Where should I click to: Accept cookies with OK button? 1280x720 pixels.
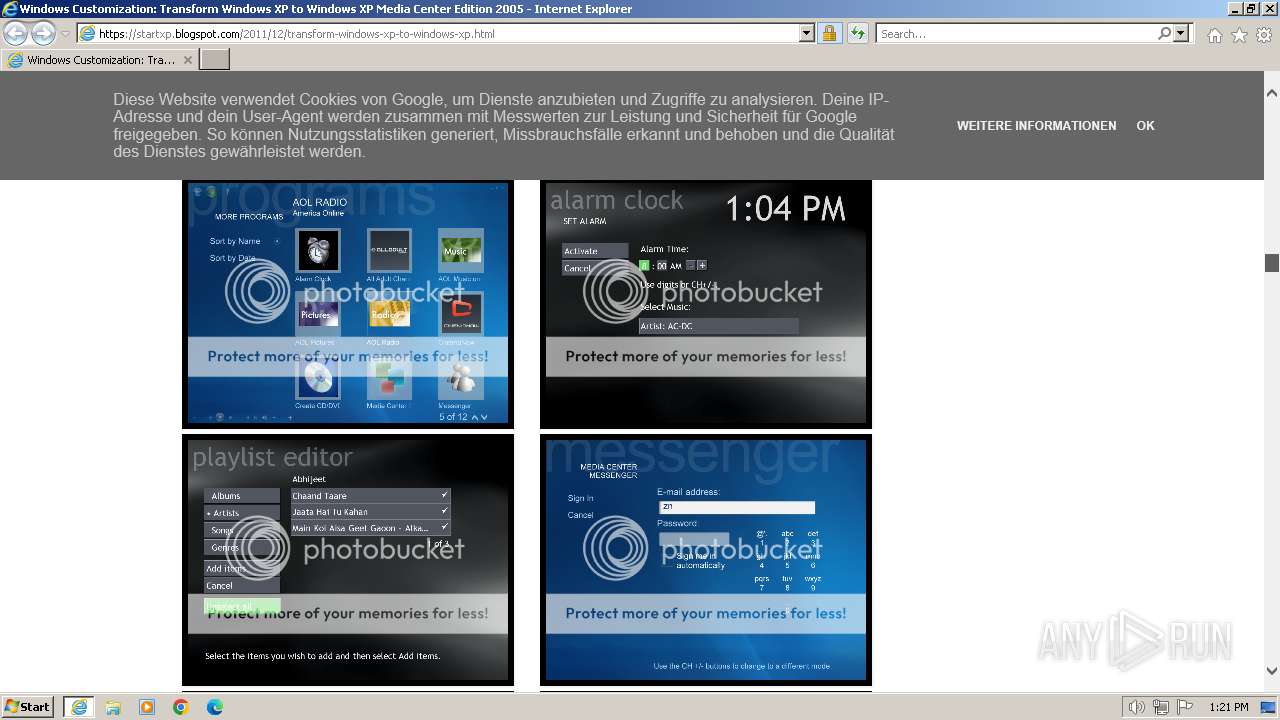tap(1145, 126)
